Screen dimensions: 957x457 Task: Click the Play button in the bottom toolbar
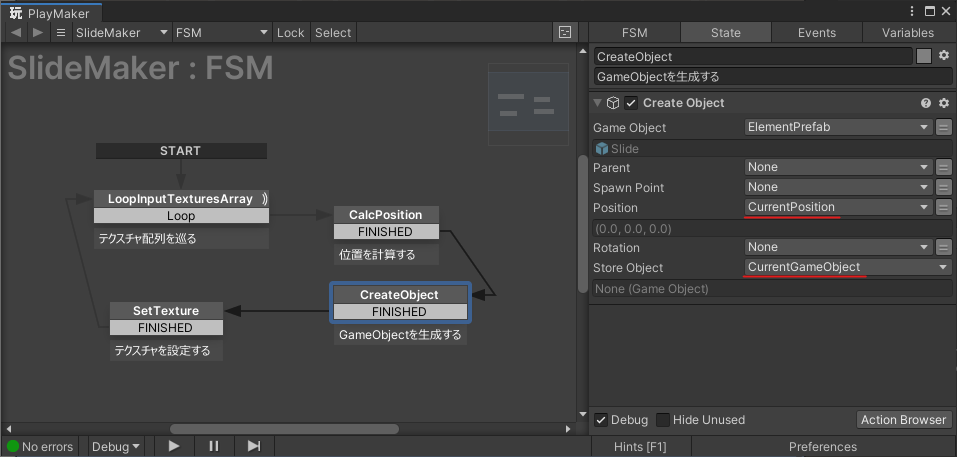tap(174, 446)
